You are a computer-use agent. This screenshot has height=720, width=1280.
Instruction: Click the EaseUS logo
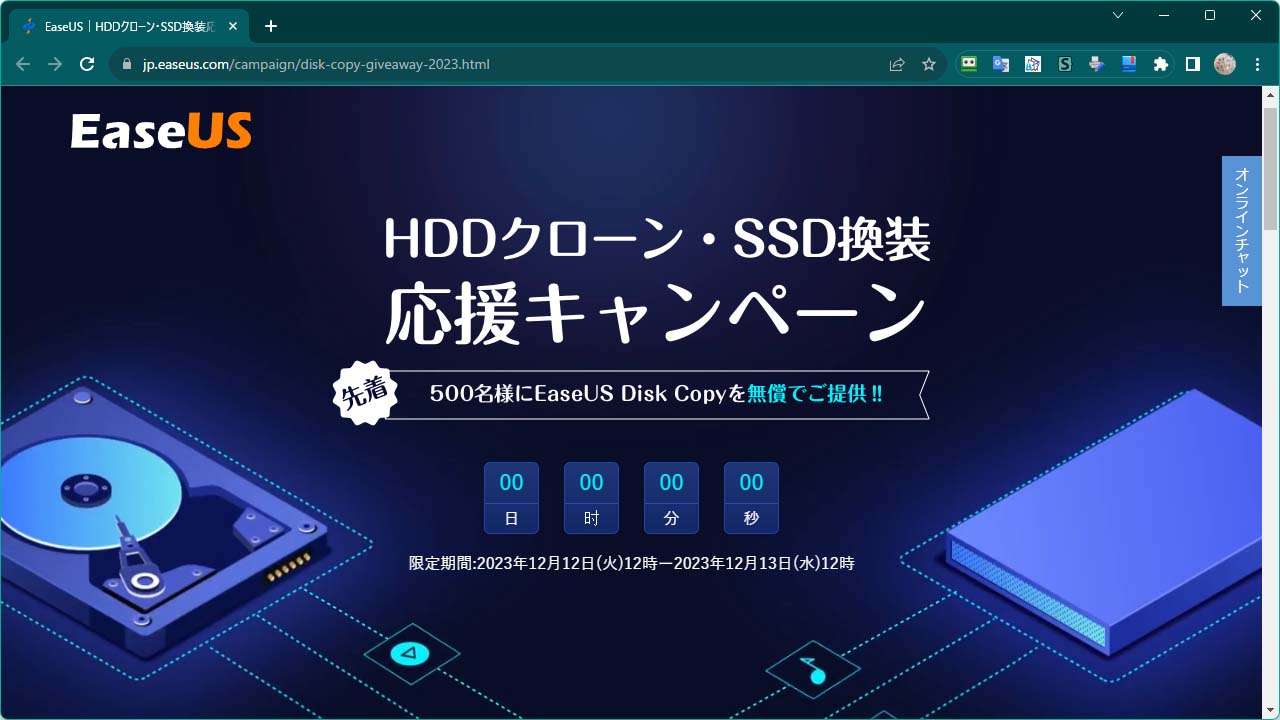(161, 129)
